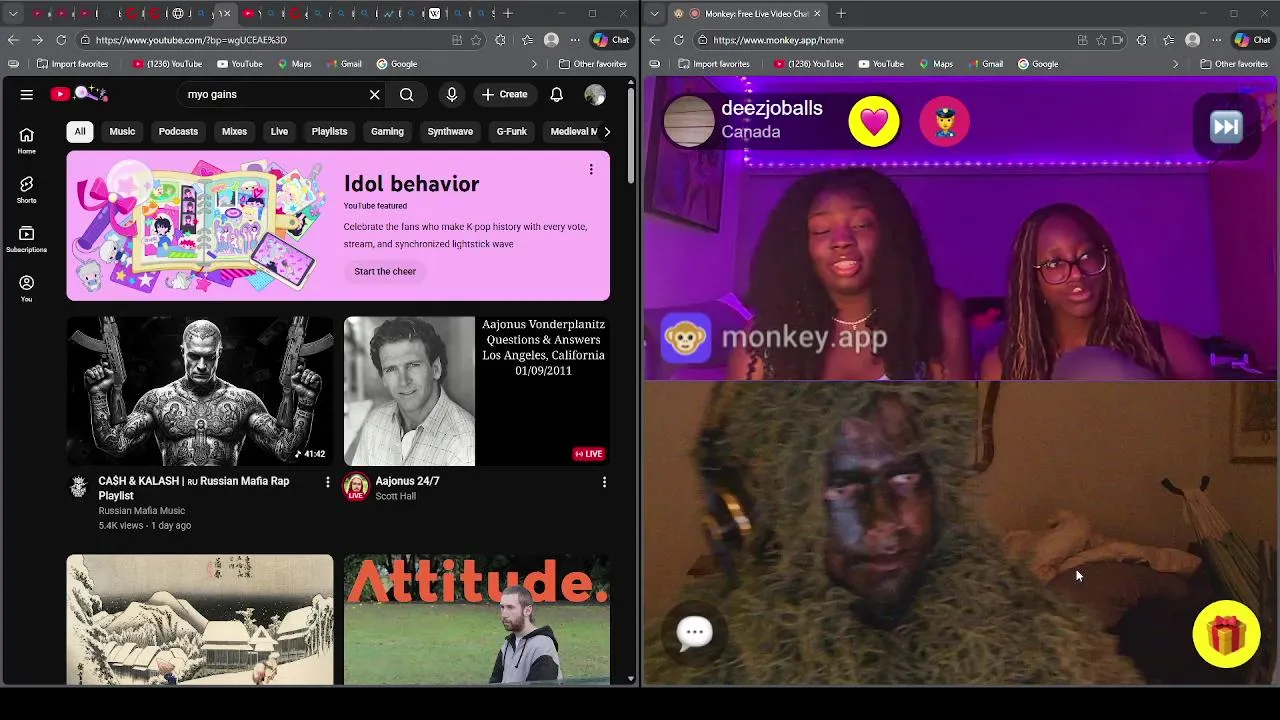Open settings and more in Monkey window
The width and height of the screenshot is (1280, 720).
pos(1216,40)
